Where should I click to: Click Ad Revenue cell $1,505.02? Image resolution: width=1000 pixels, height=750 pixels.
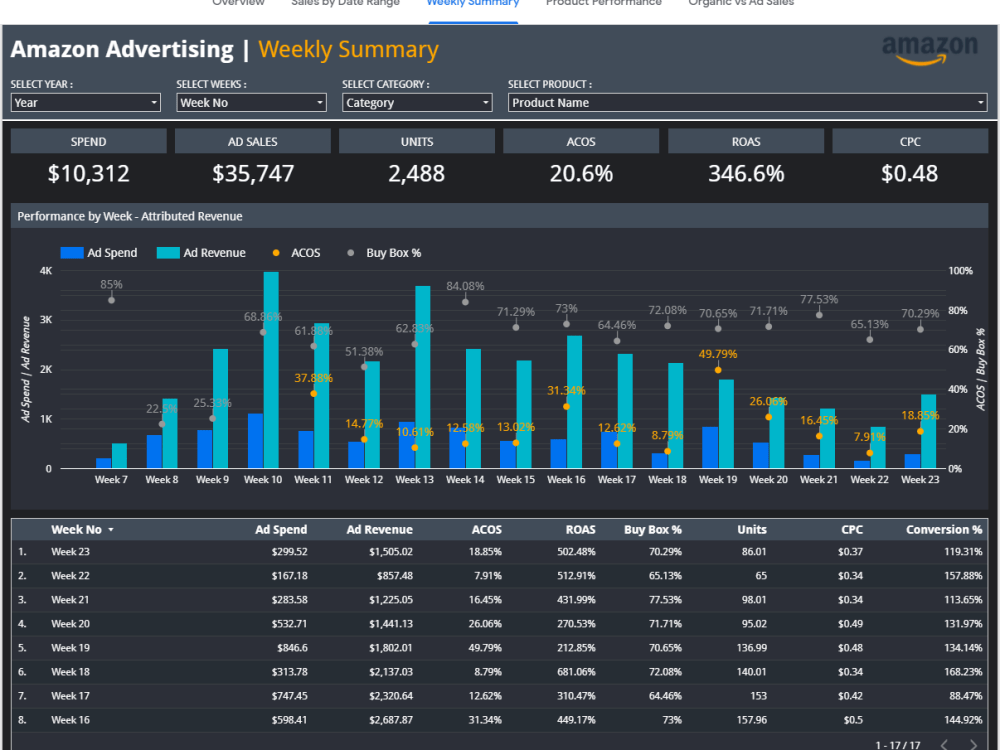[x=390, y=552]
